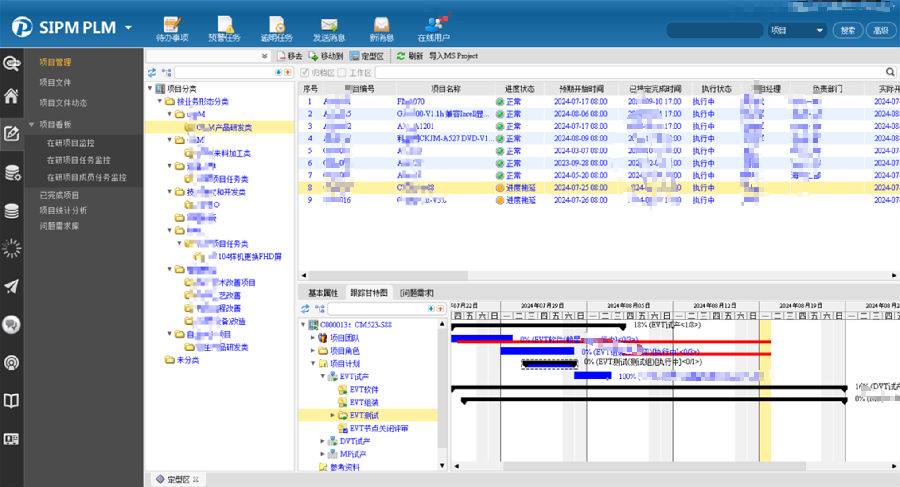The image size is (900, 487).
Task: Expand the 项目团队 tree node
Action: click(x=311, y=338)
